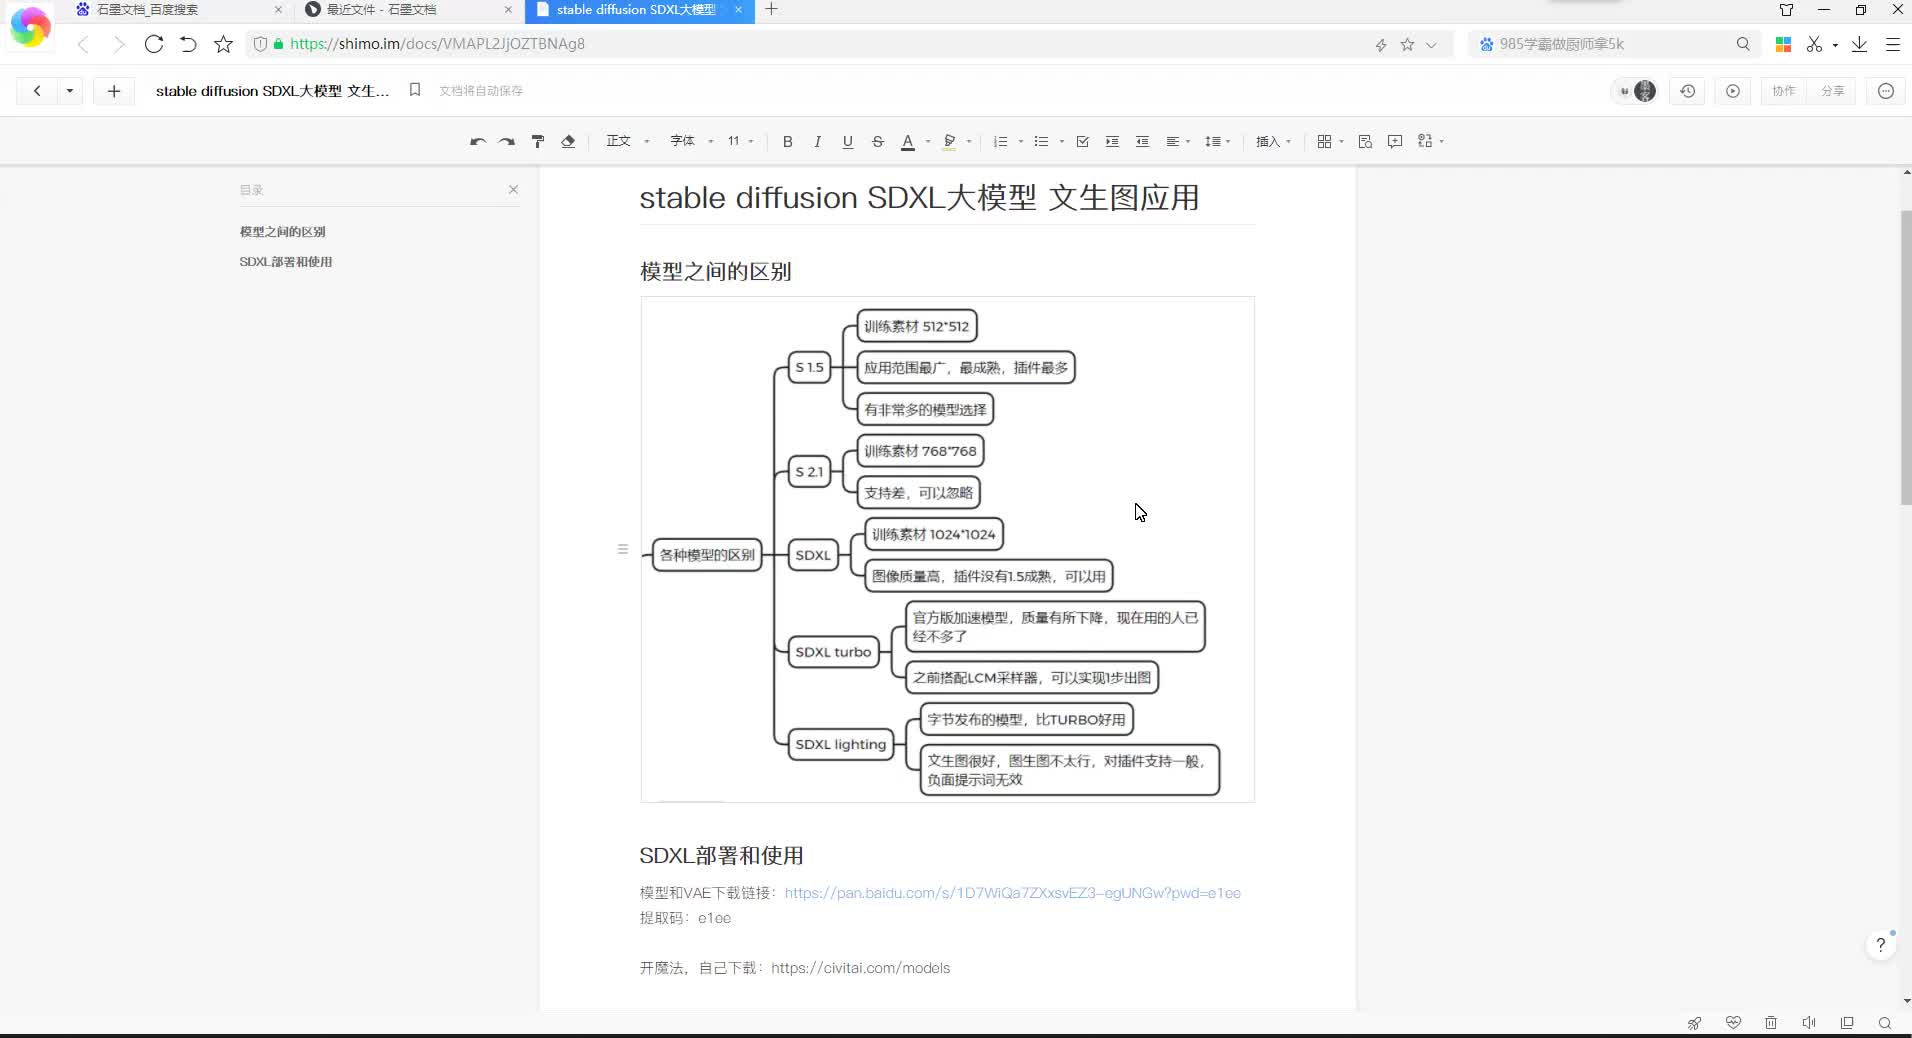Screen dimensions: 1912x1038
Task: Click the 协作 collaborate button
Action: coord(1783,91)
